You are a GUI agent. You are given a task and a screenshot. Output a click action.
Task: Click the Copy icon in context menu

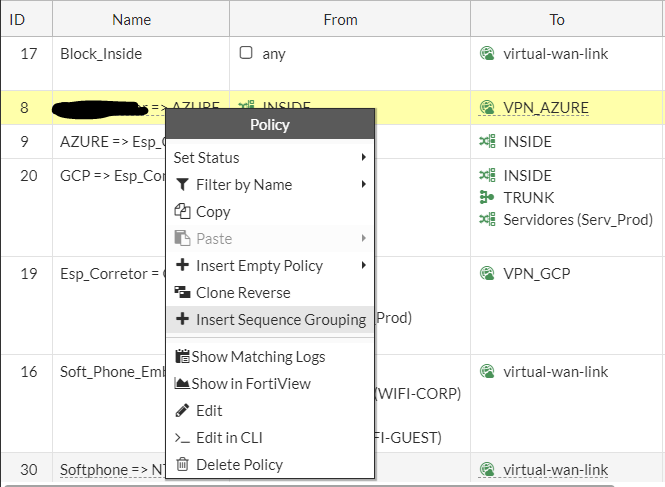(x=182, y=212)
